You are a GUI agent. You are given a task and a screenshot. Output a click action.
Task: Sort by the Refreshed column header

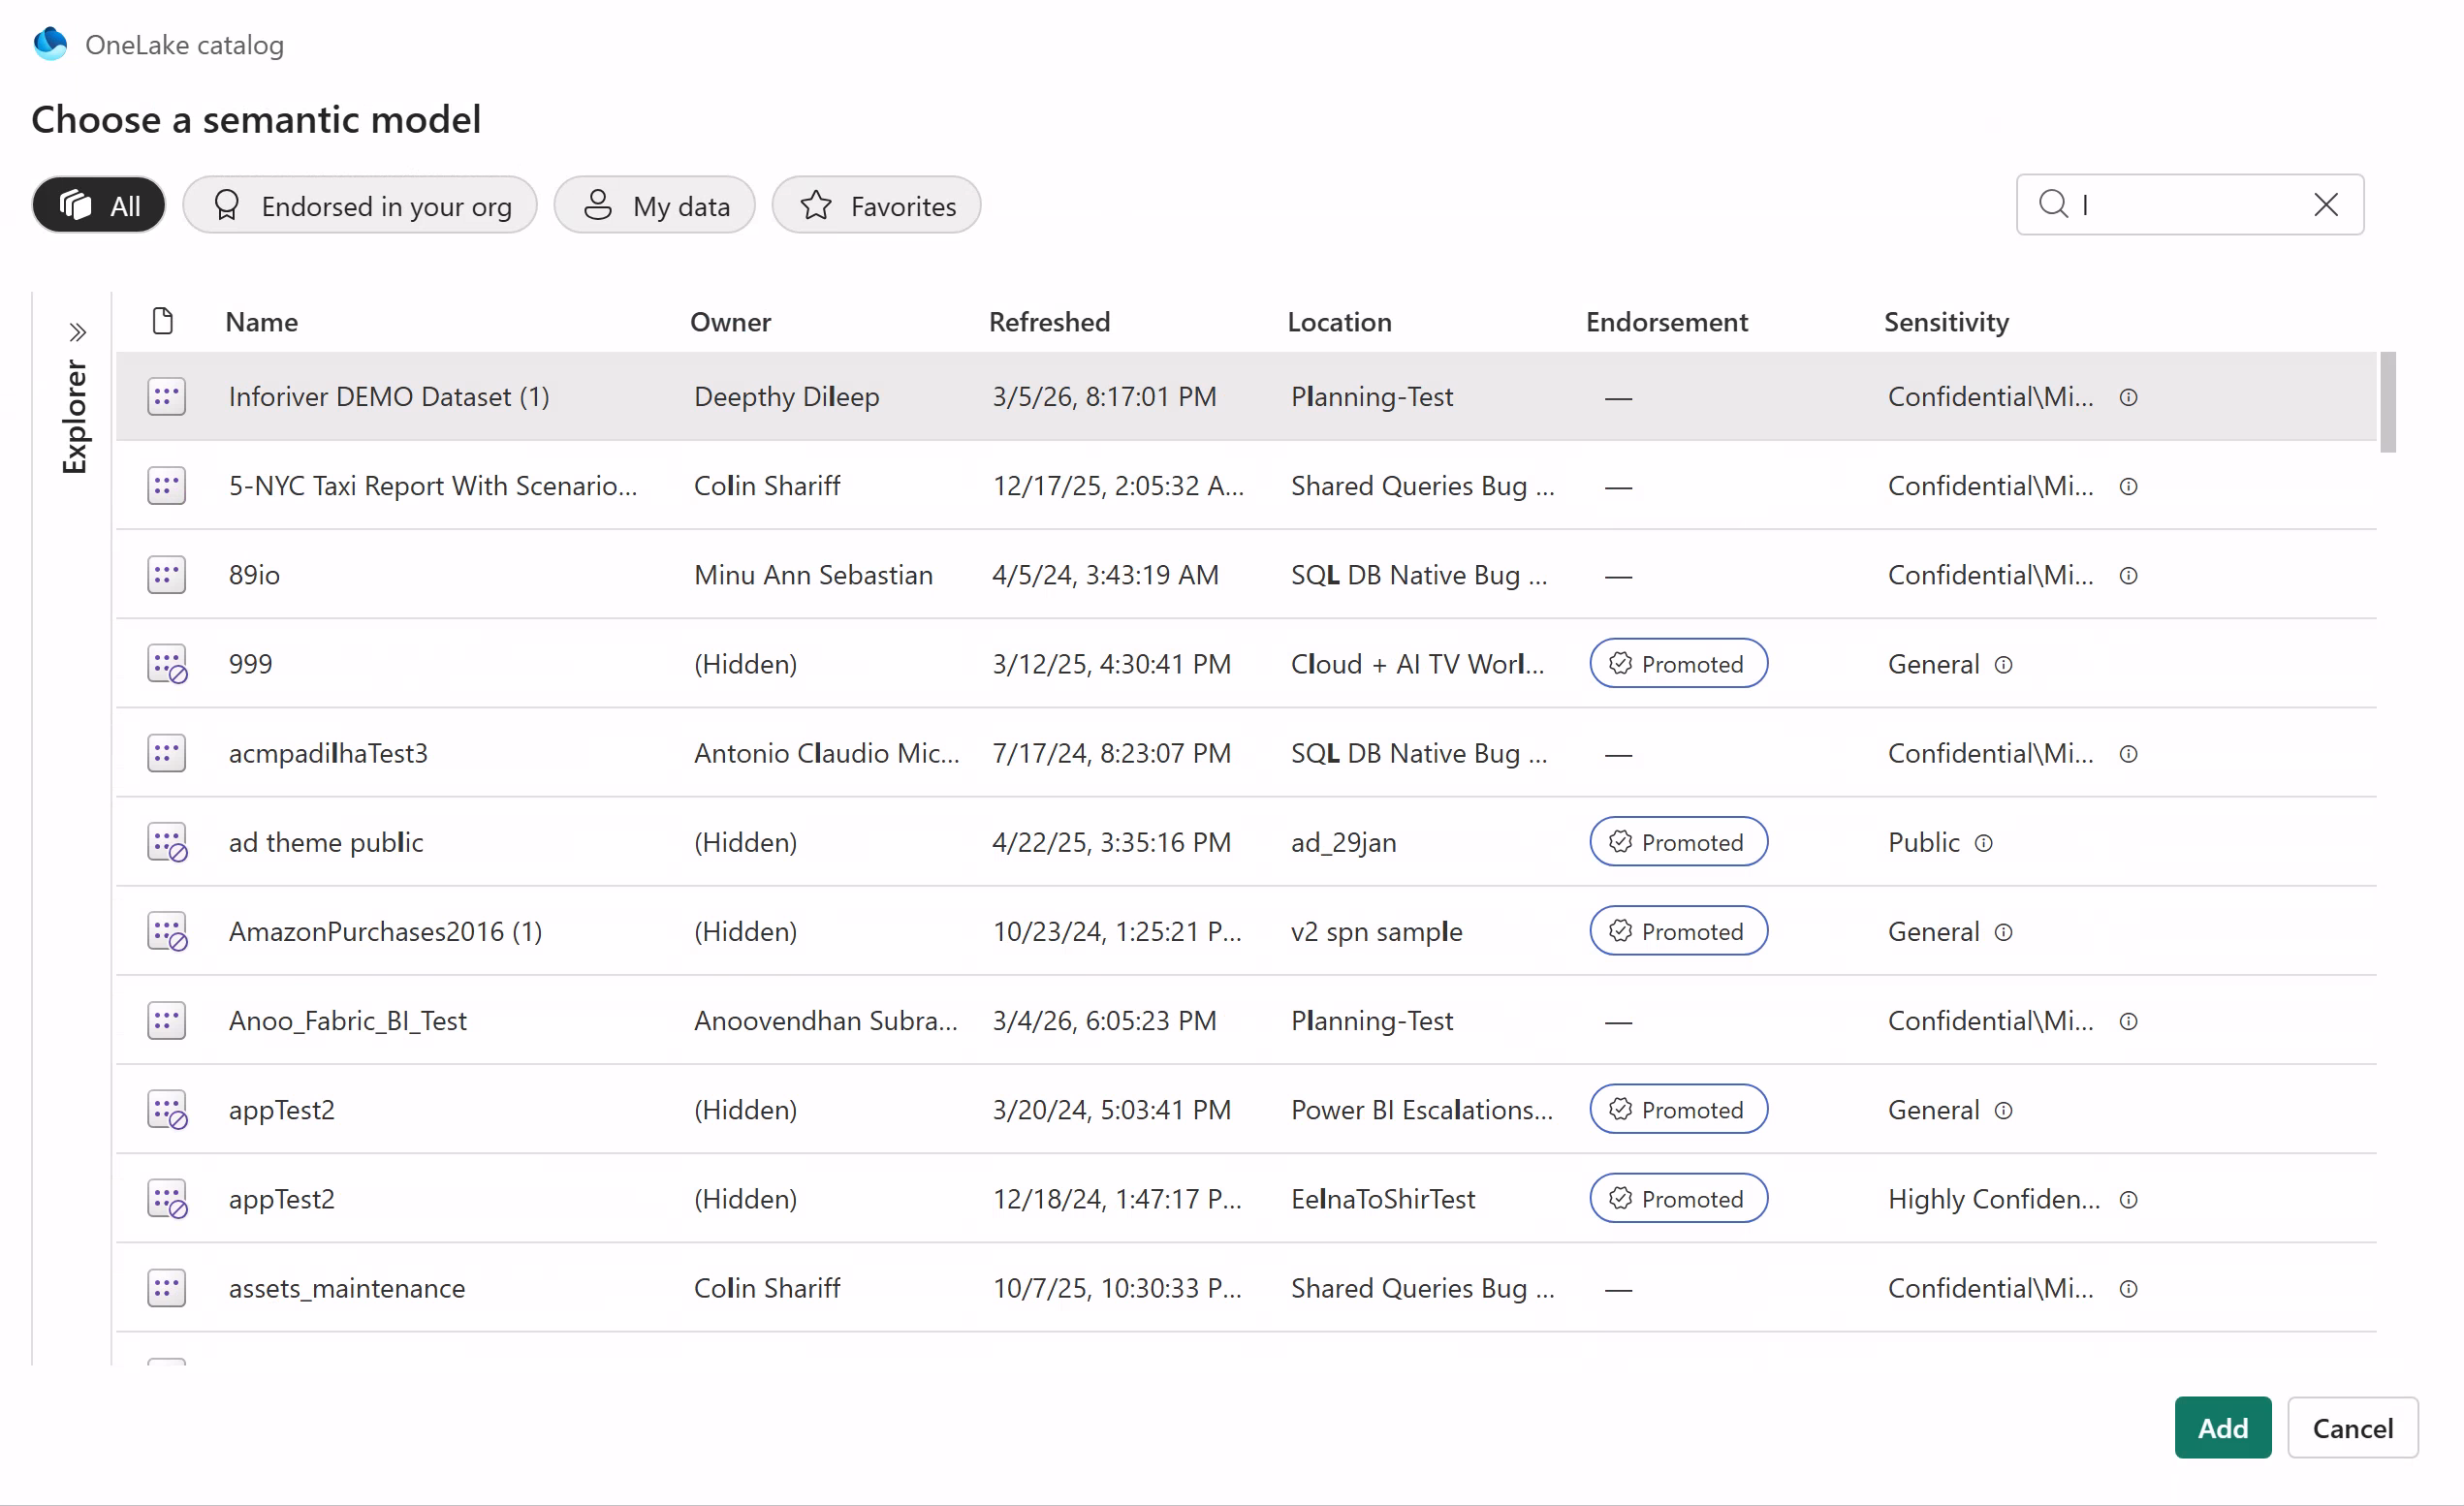point(1049,322)
